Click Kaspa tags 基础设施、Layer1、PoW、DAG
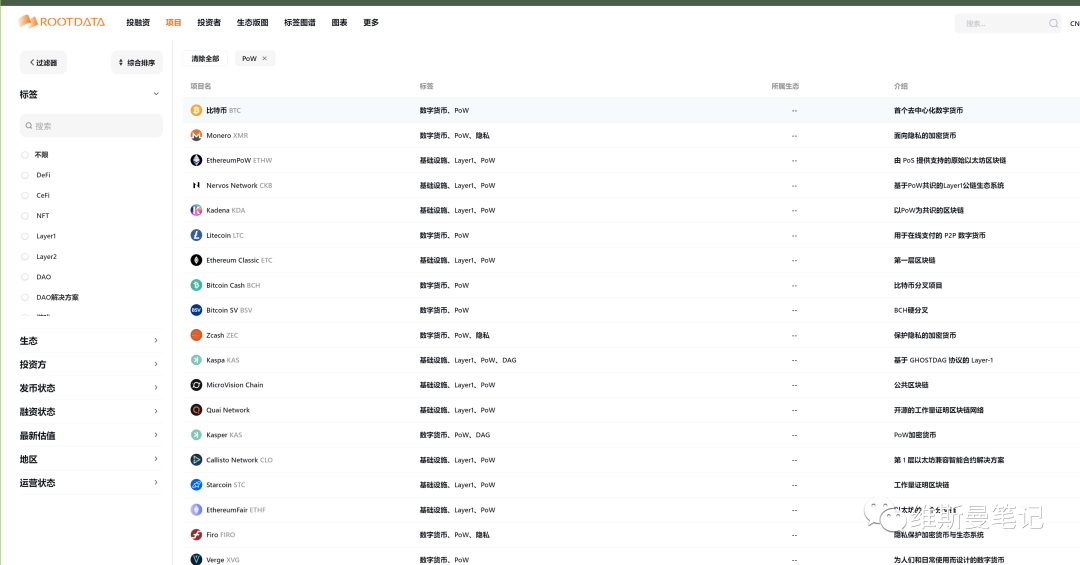The height and width of the screenshot is (565, 1080). (468, 360)
